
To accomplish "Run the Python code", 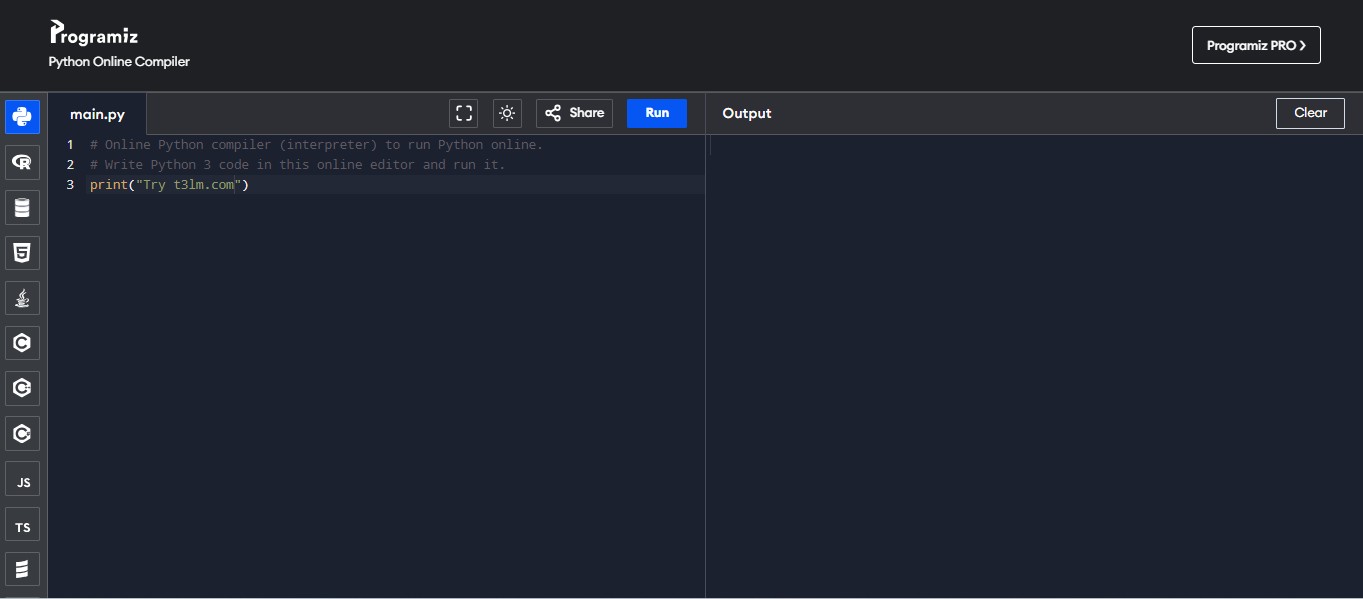I will 656,113.
